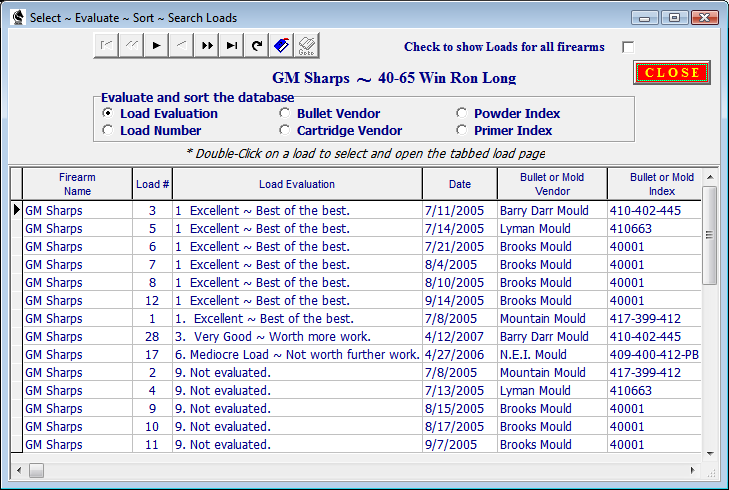Click vertical scrollbar down arrow
This screenshot has height=490, width=729.
(710, 454)
